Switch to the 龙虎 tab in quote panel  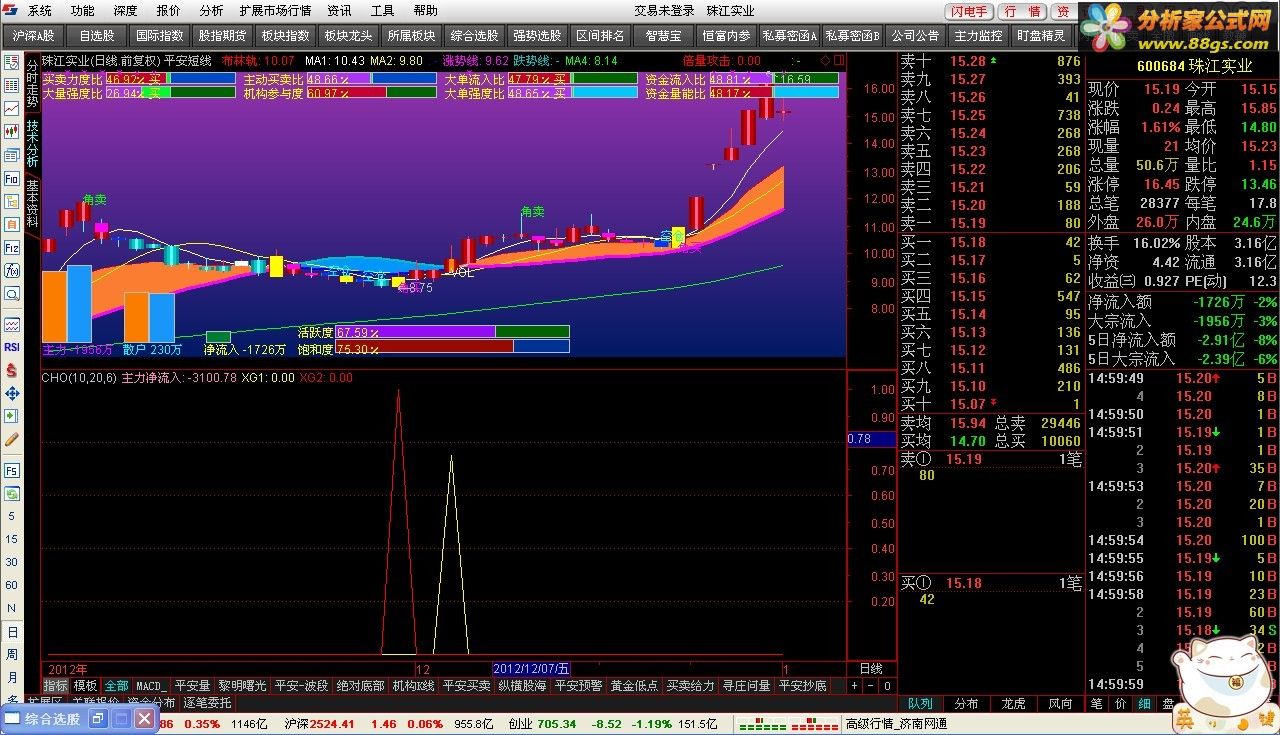point(1014,704)
